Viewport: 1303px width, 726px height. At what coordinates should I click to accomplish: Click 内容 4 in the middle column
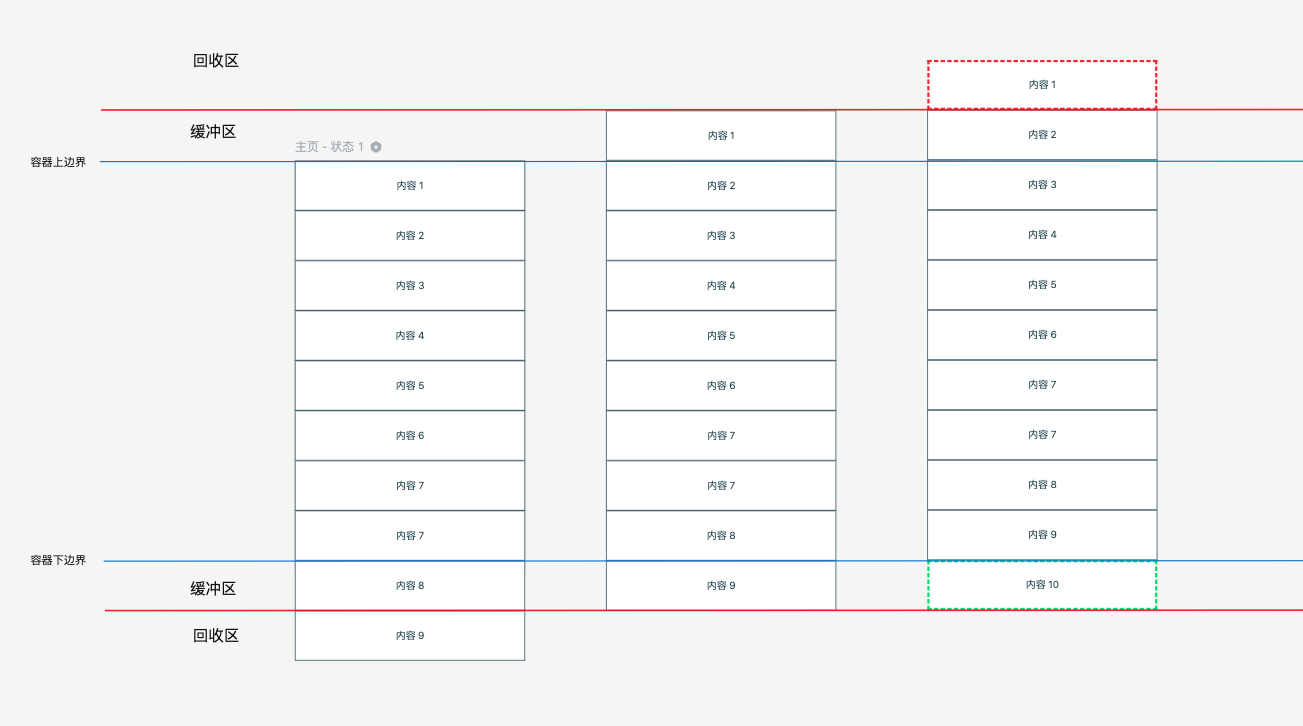721,286
